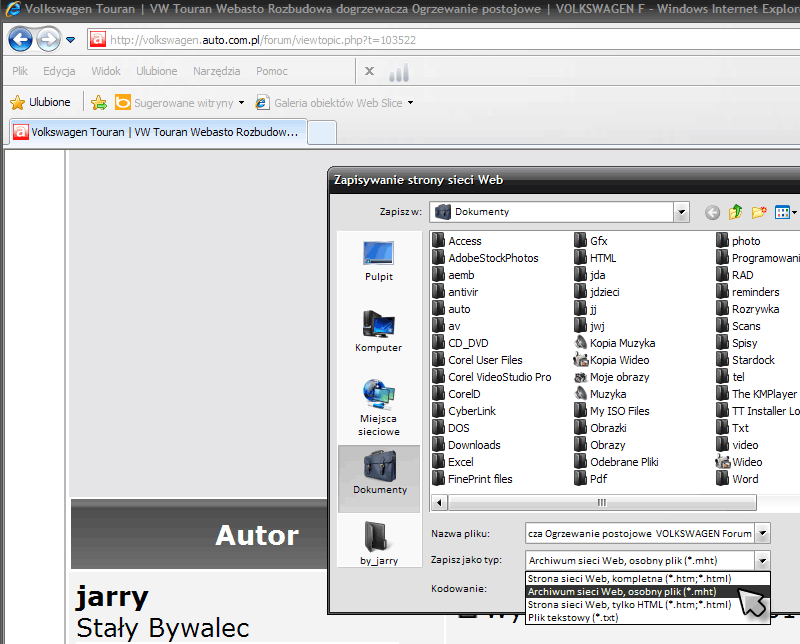Select the Rozrywka folder

tap(748, 309)
